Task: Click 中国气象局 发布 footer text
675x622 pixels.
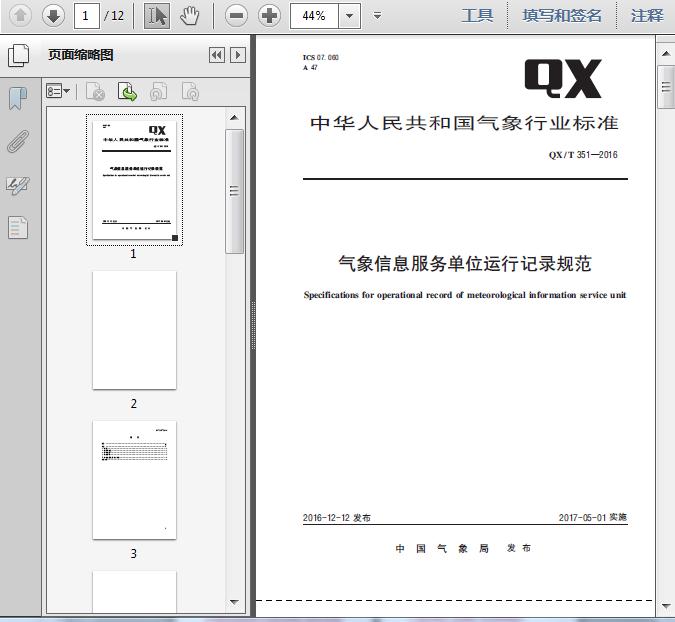Action: pos(463,548)
